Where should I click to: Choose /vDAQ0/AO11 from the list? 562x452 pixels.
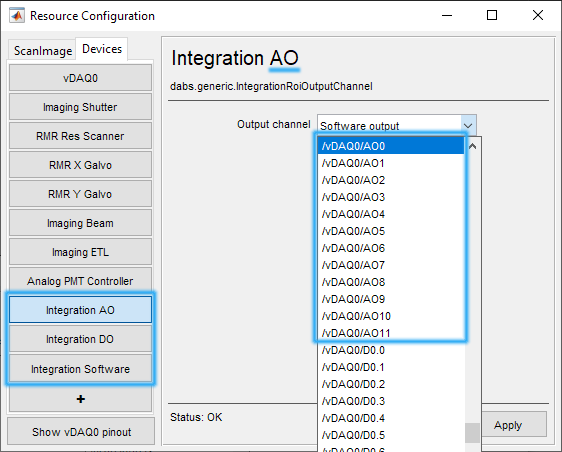[391, 333]
